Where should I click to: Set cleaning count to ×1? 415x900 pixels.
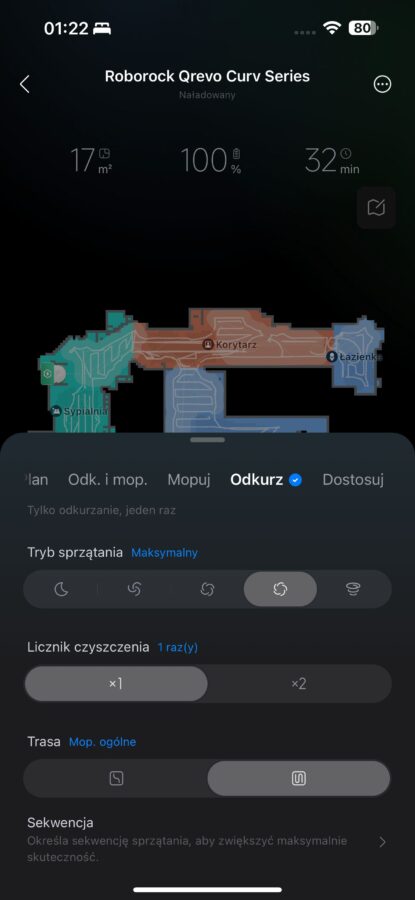click(x=116, y=684)
